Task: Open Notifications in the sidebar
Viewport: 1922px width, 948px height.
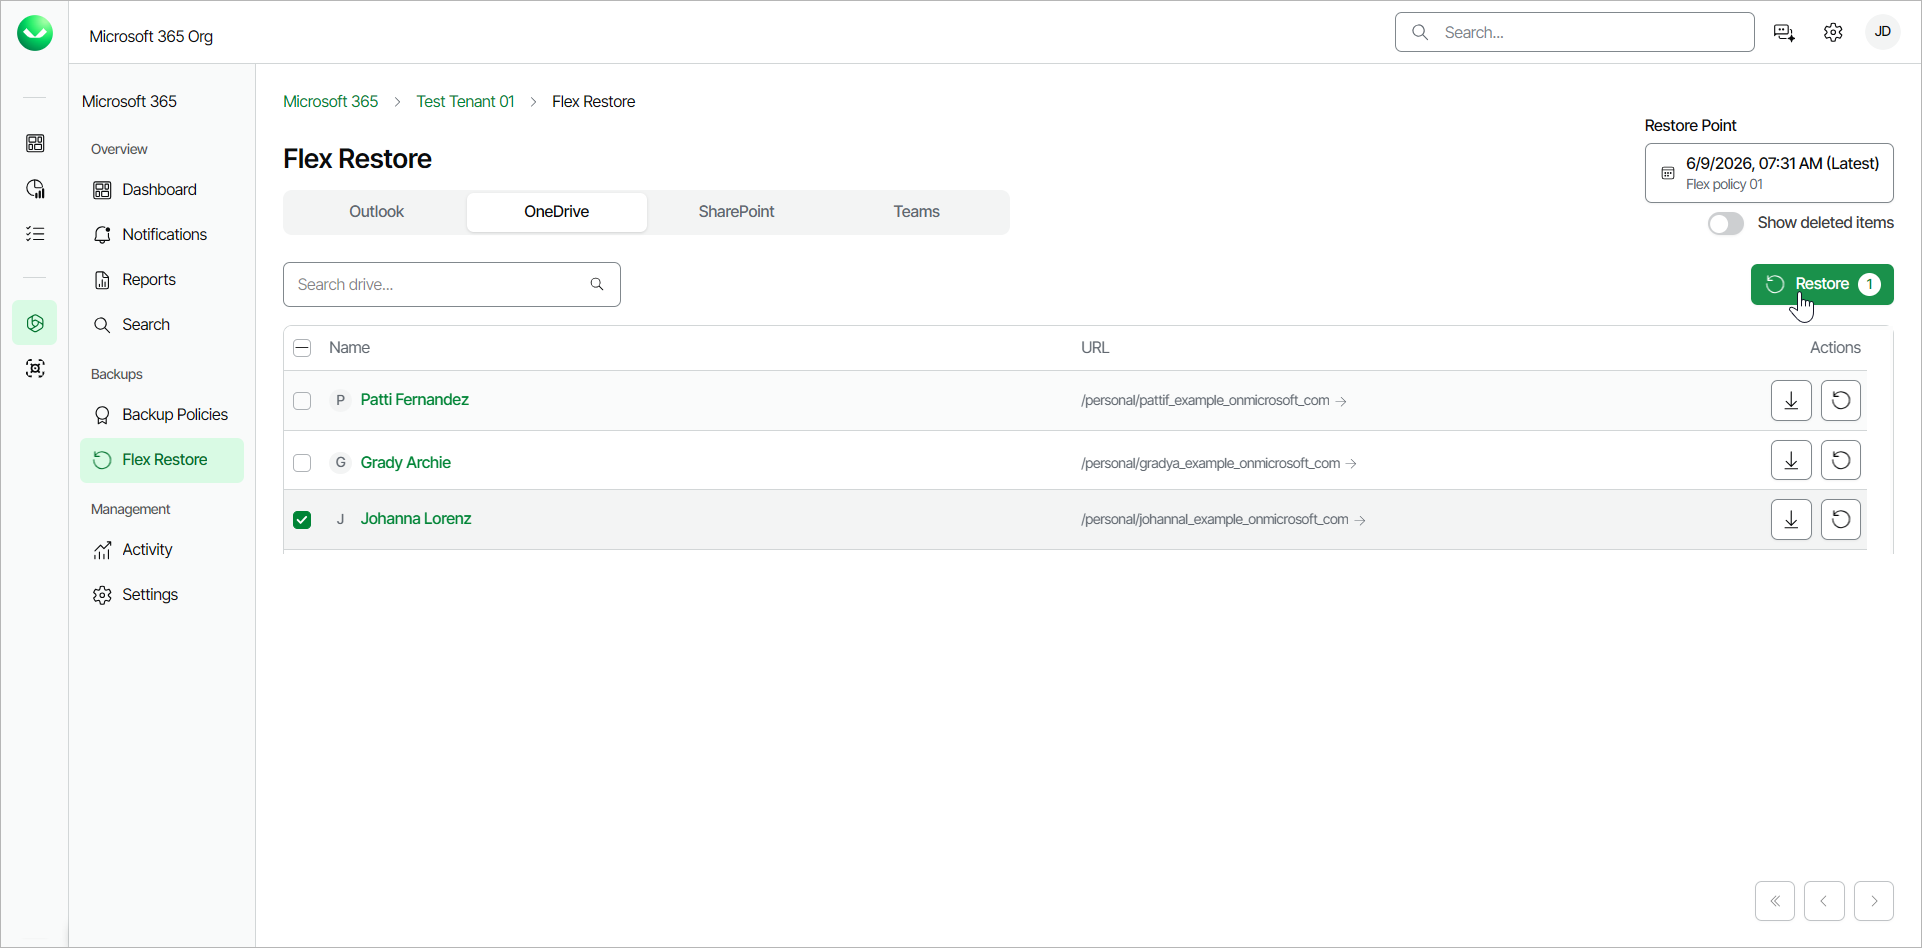Action: (162, 235)
